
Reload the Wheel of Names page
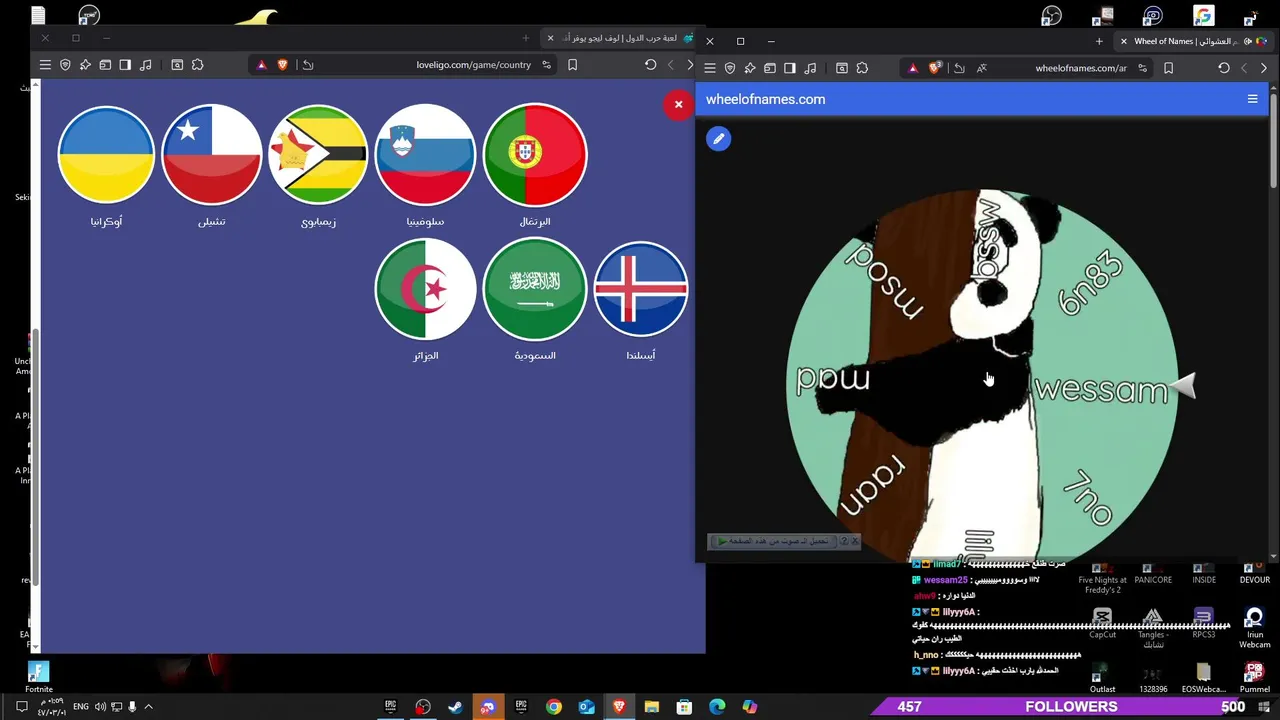[1224, 68]
